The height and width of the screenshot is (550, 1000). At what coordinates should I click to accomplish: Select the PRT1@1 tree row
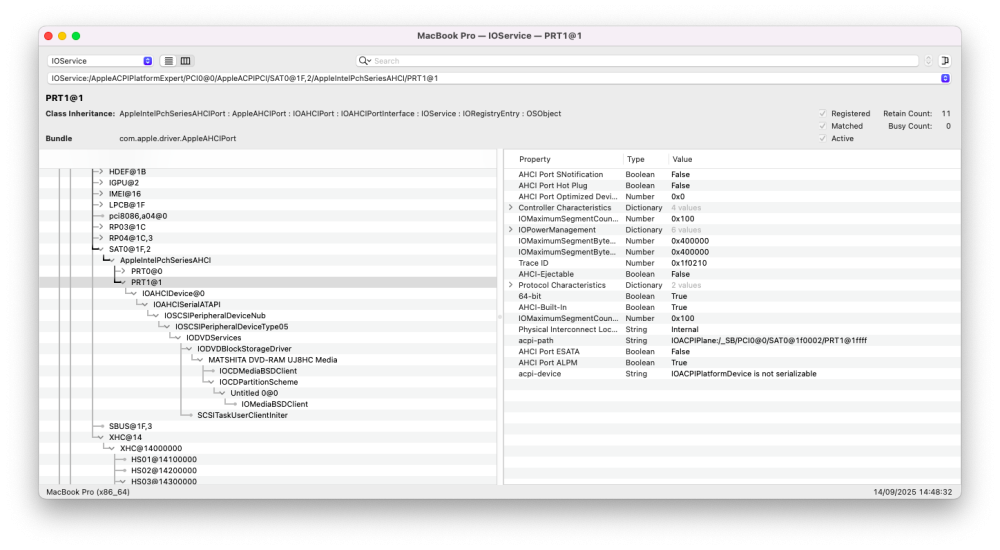268,282
